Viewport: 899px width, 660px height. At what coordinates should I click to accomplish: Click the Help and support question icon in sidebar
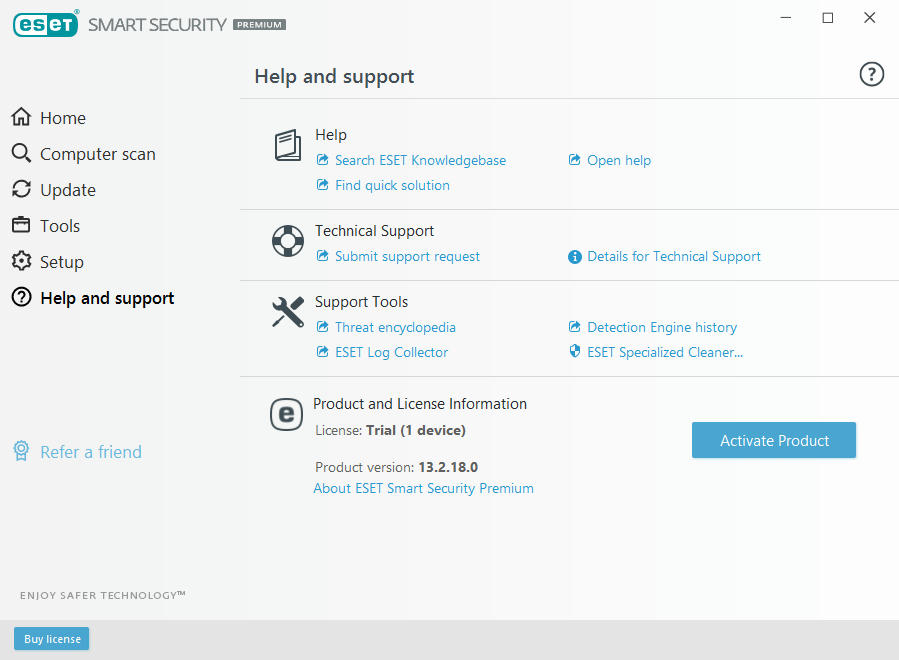[21, 297]
